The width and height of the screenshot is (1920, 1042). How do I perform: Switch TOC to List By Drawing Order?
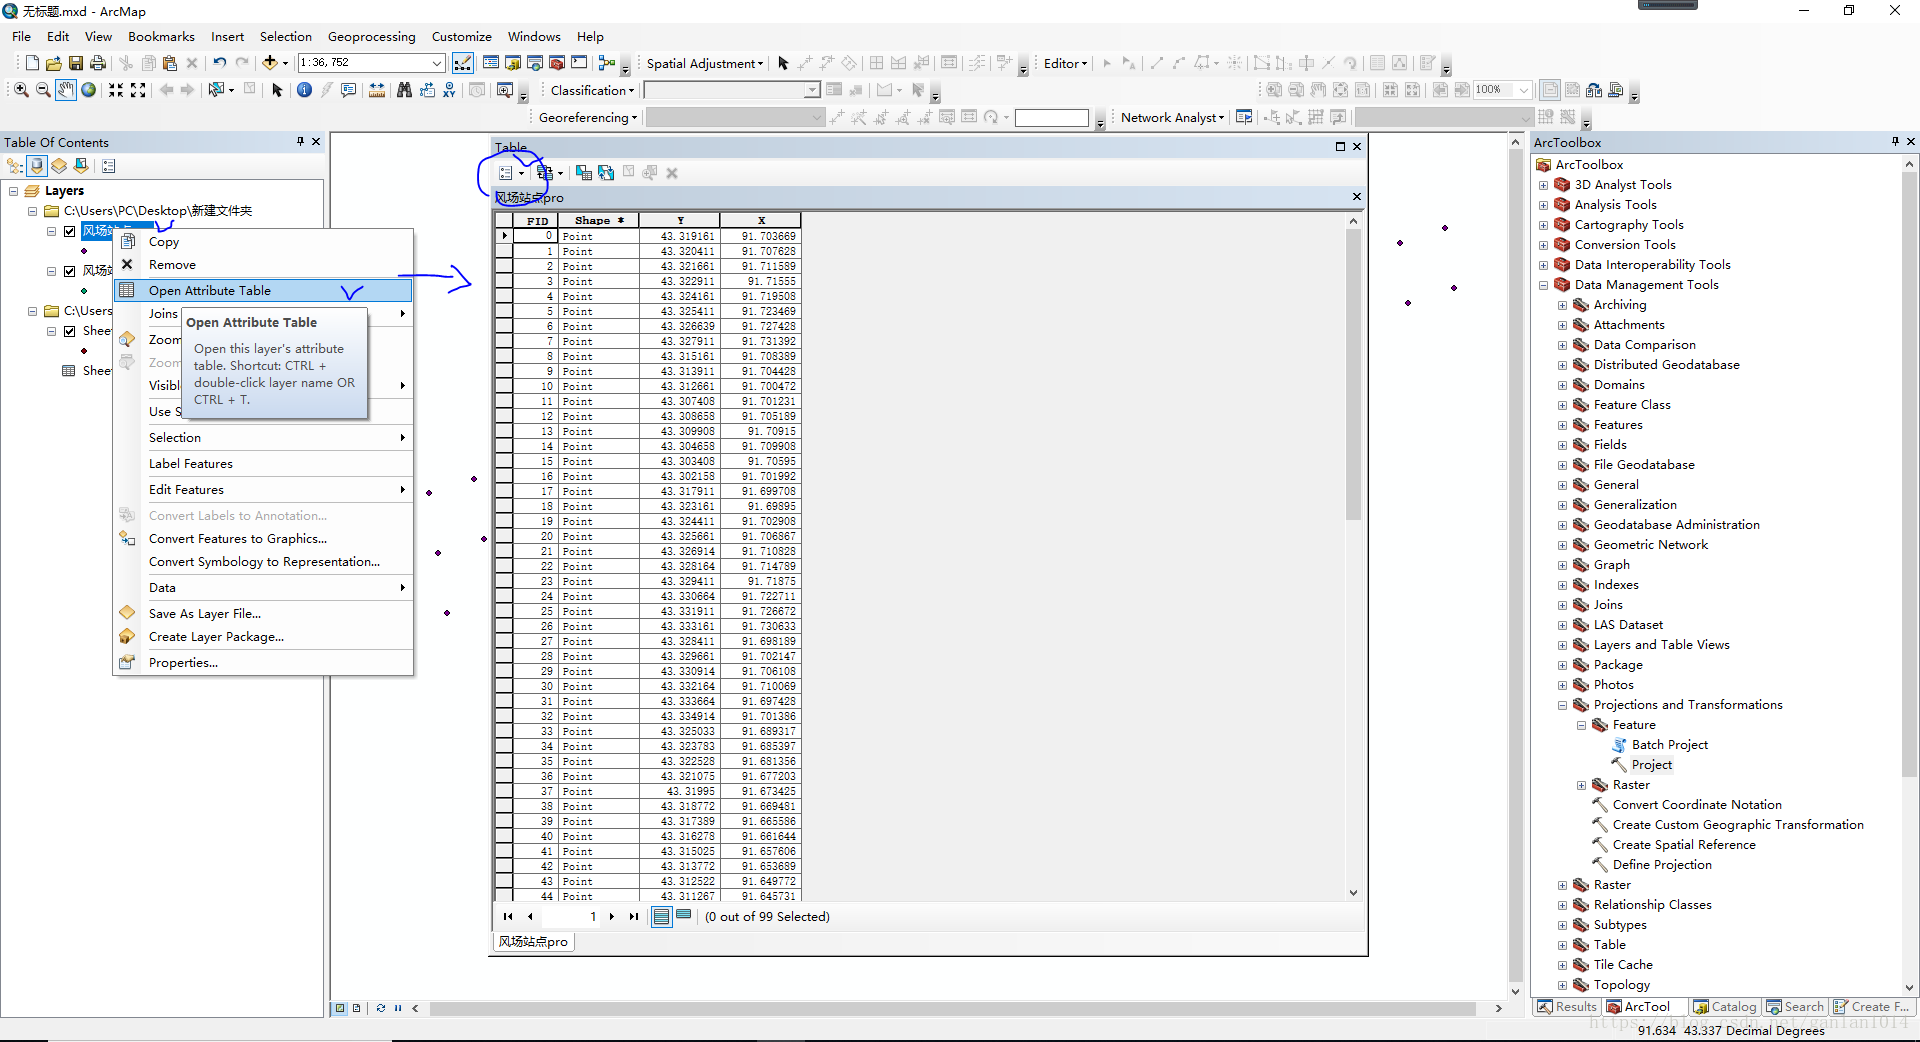(15, 166)
